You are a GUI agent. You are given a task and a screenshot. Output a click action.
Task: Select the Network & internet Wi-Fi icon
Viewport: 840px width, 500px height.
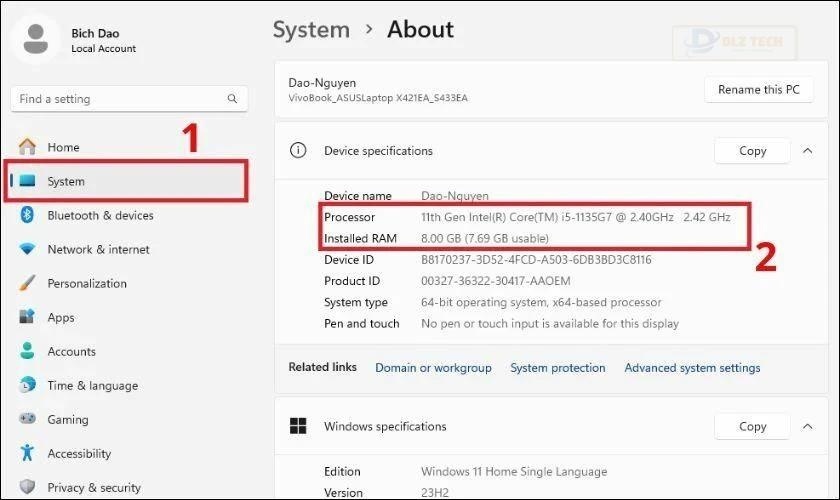click(28, 249)
